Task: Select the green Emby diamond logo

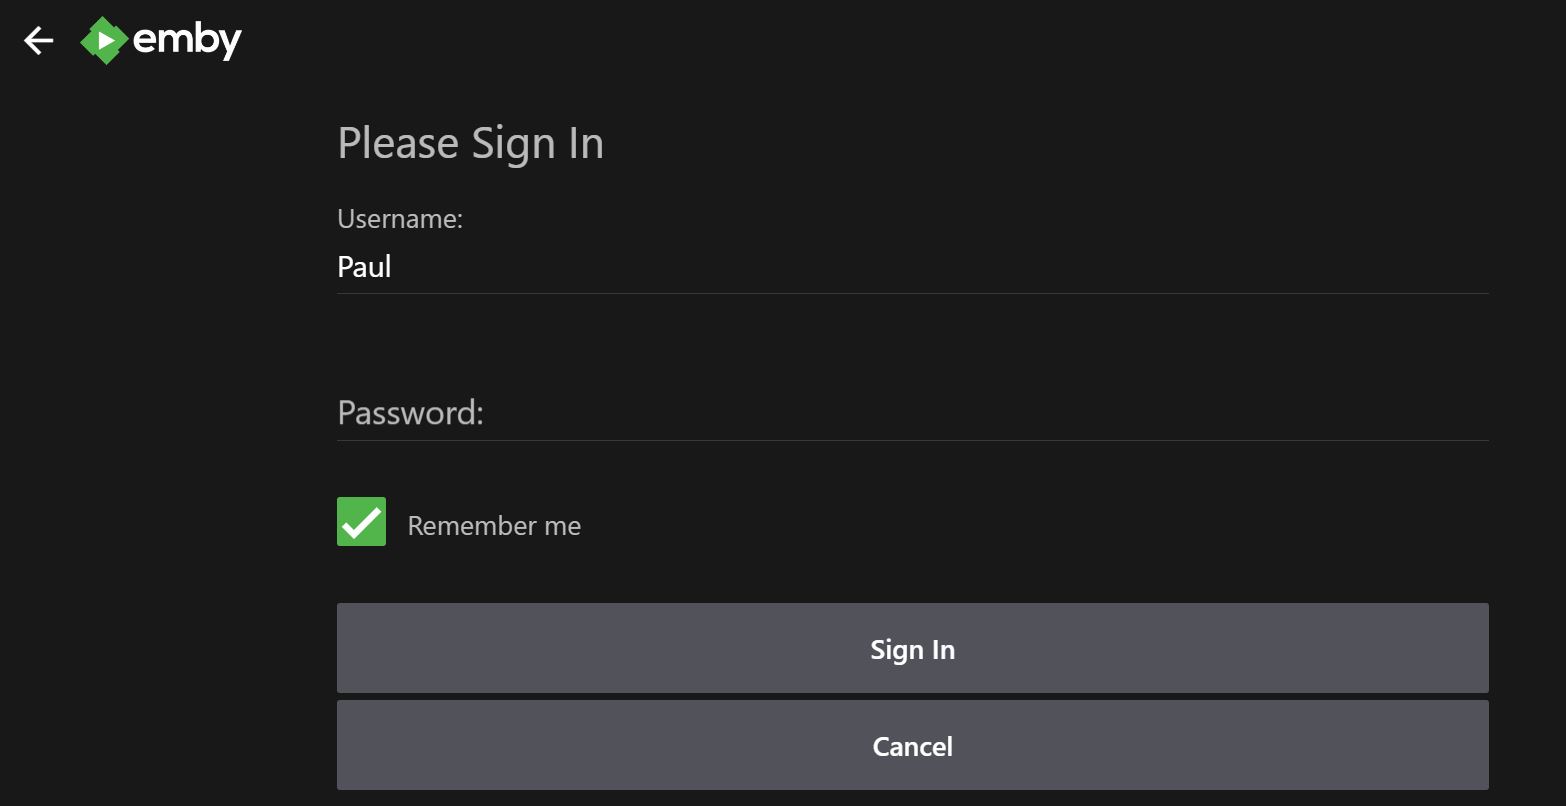Action: [106, 40]
